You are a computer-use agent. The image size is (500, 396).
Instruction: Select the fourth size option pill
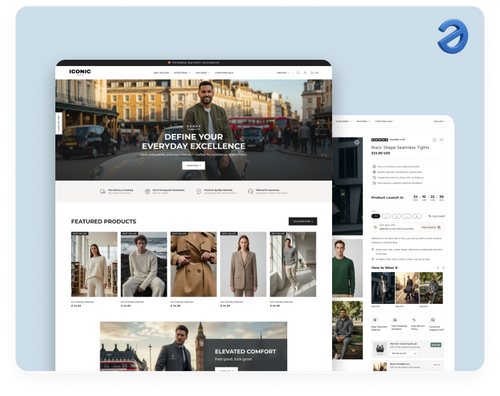407,216
